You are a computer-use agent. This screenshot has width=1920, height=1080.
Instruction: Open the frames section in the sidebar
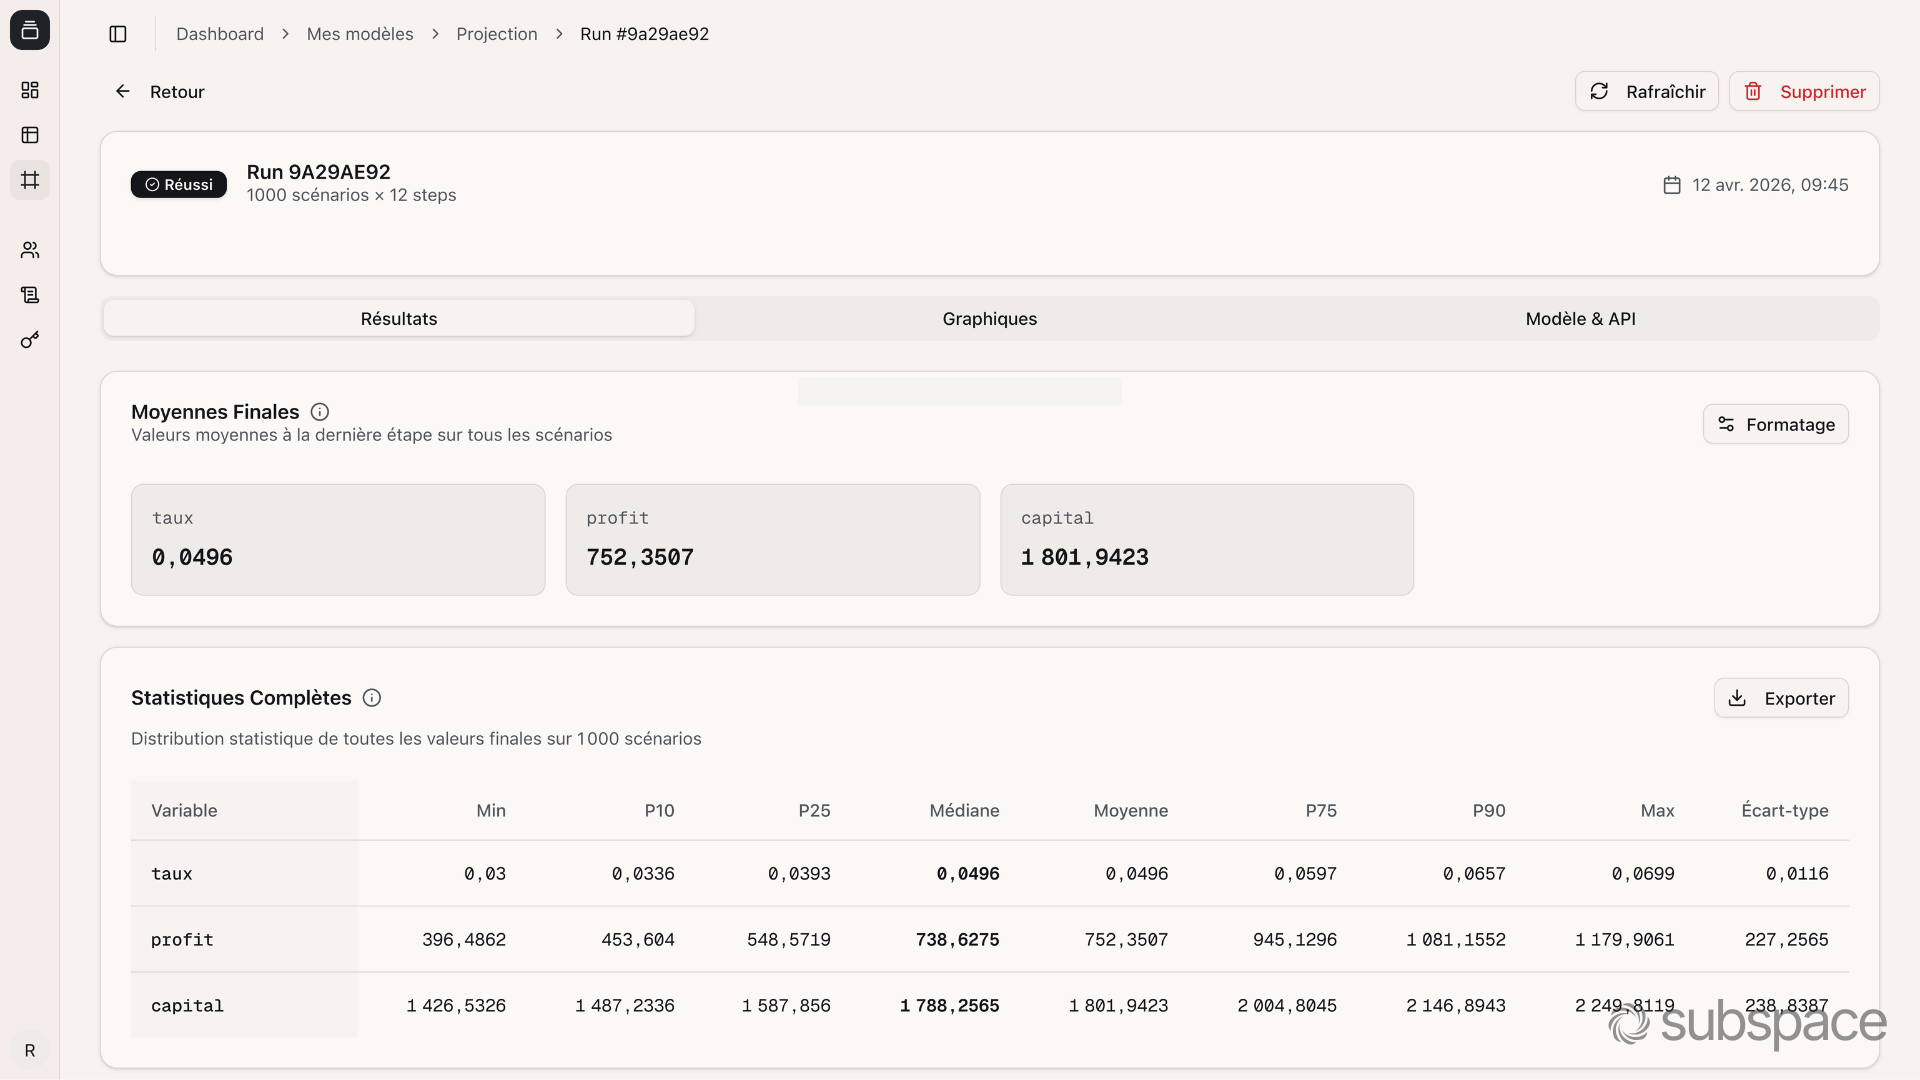[30, 180]
